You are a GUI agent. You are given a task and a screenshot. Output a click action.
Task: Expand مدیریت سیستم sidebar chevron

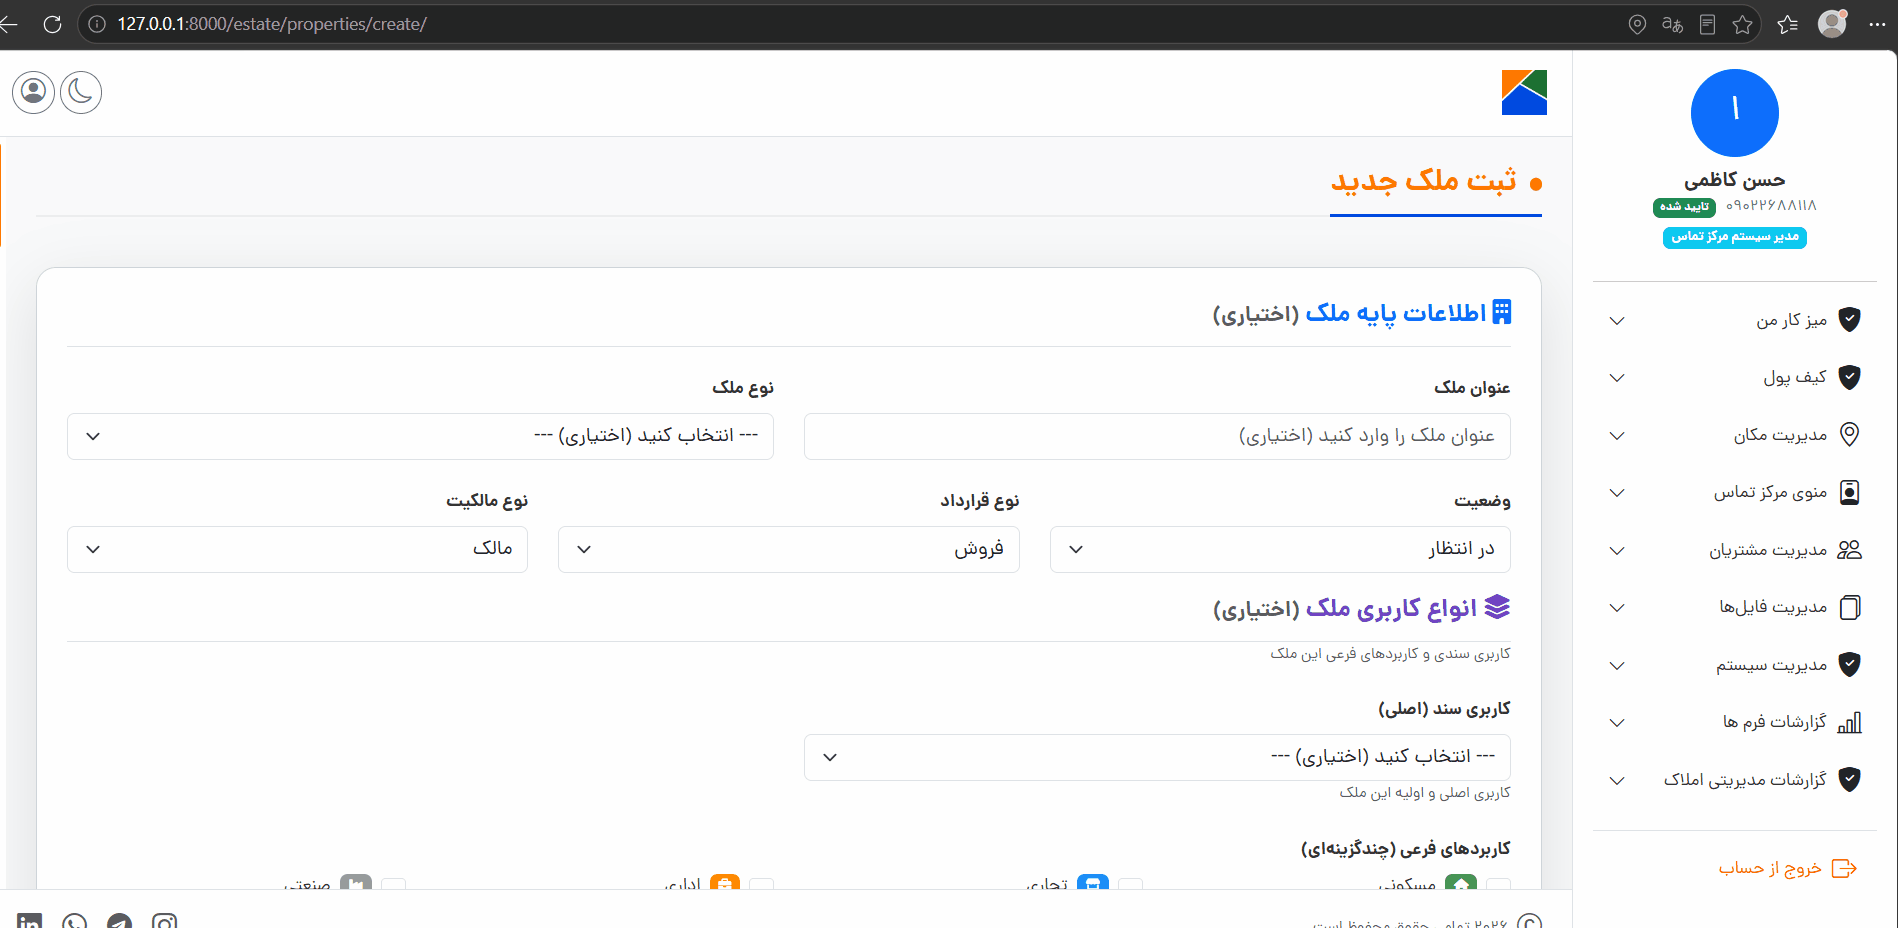[x=1617, y=665]
